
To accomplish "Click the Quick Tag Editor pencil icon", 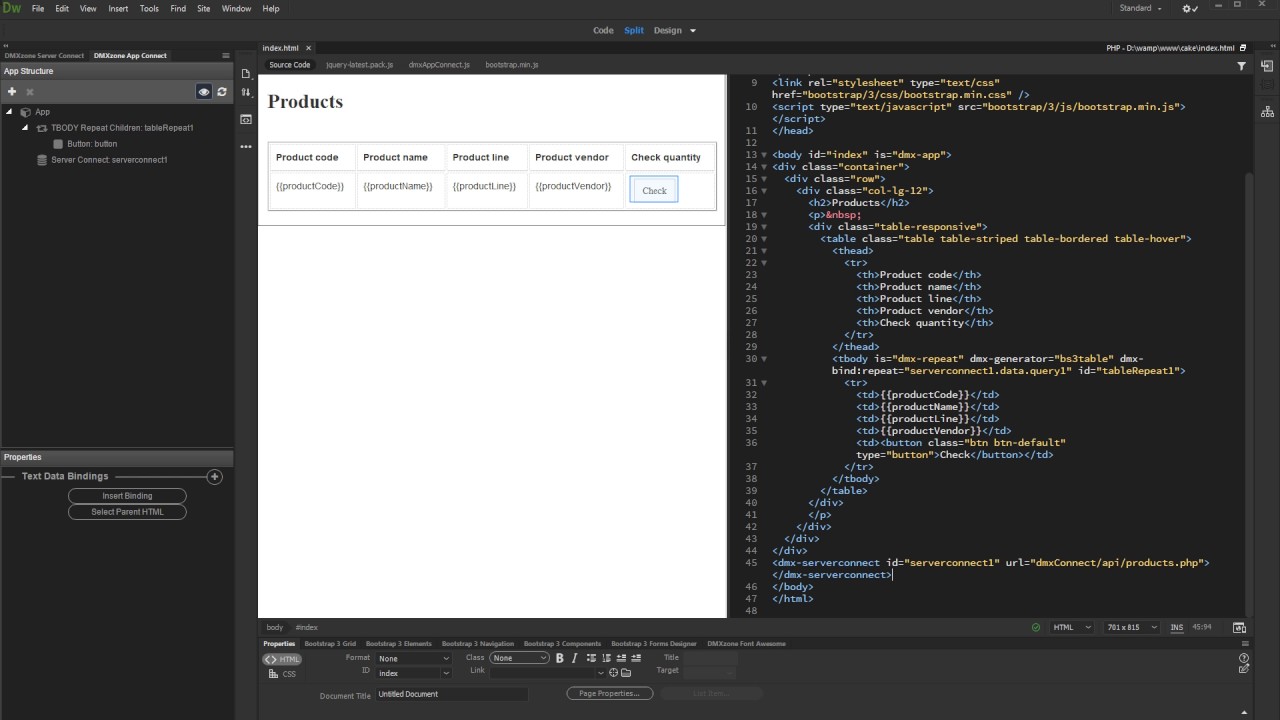I will pyautogui.click(x=1243, y=669).
